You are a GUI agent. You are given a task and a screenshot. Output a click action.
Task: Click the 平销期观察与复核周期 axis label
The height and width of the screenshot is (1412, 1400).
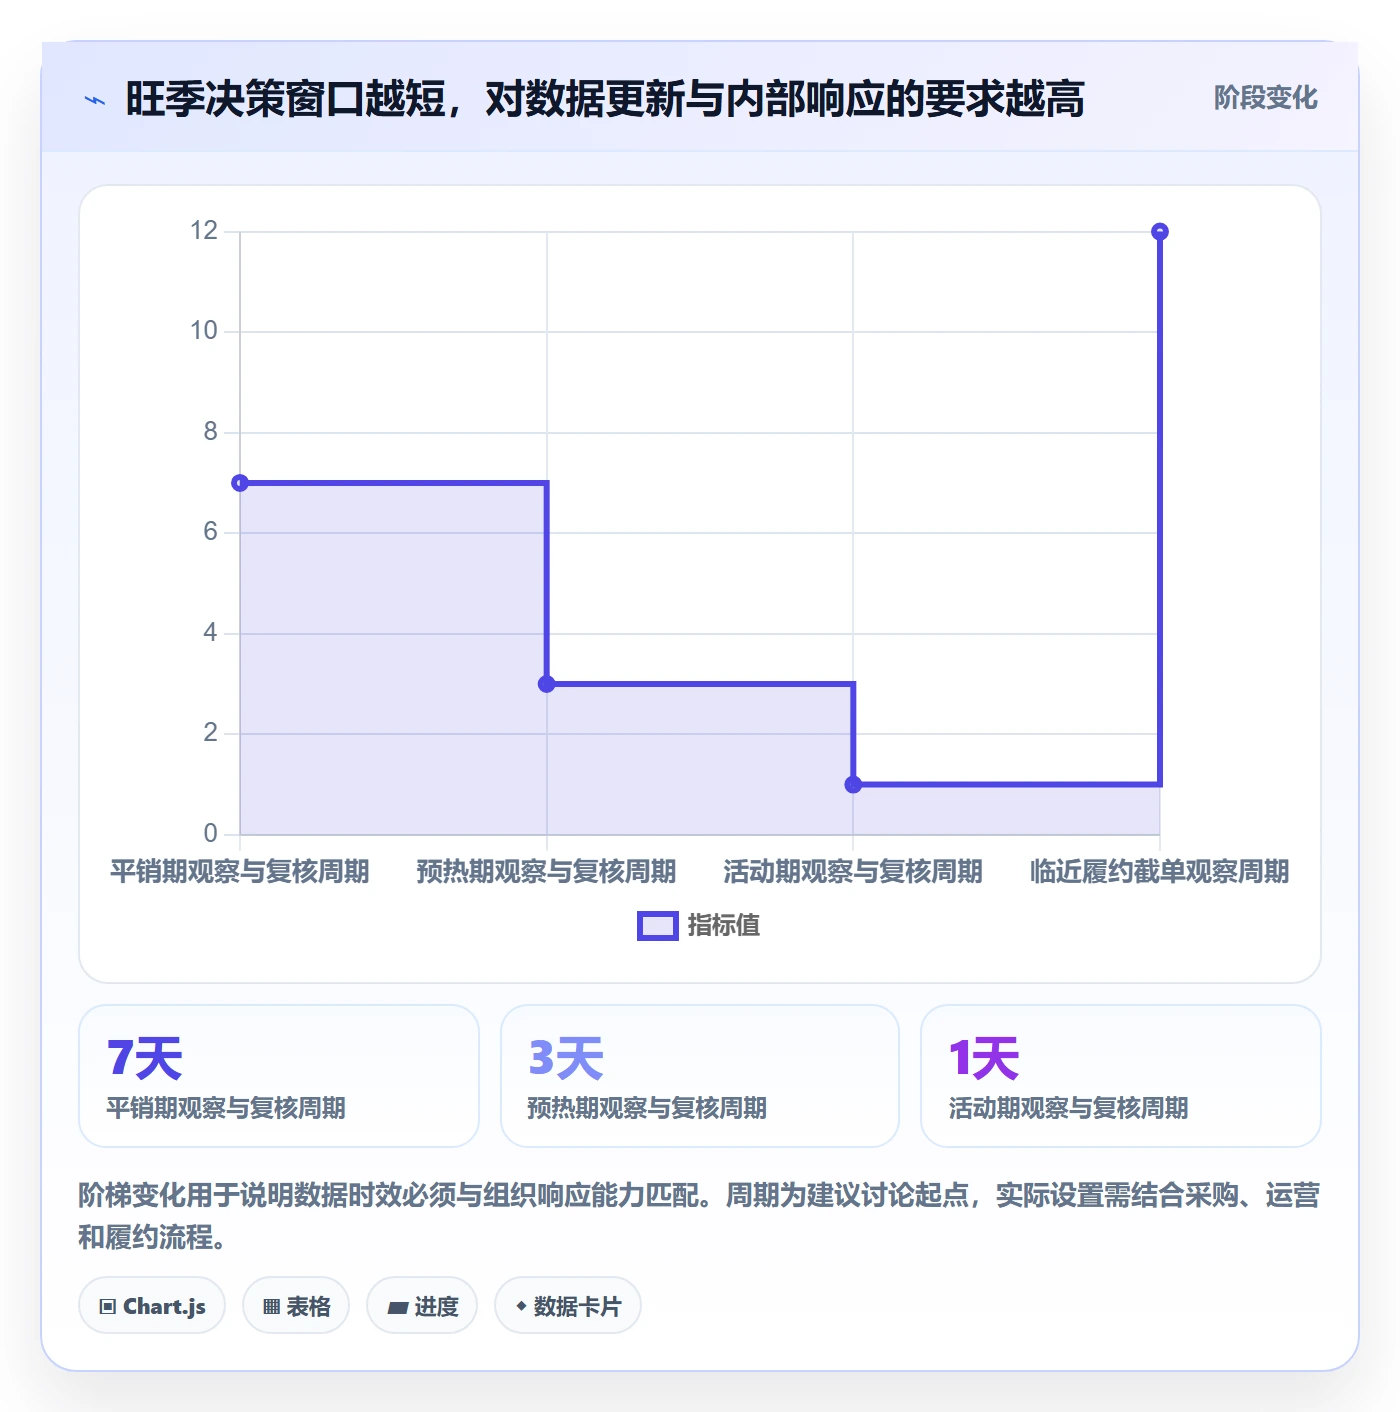(240, 872)
